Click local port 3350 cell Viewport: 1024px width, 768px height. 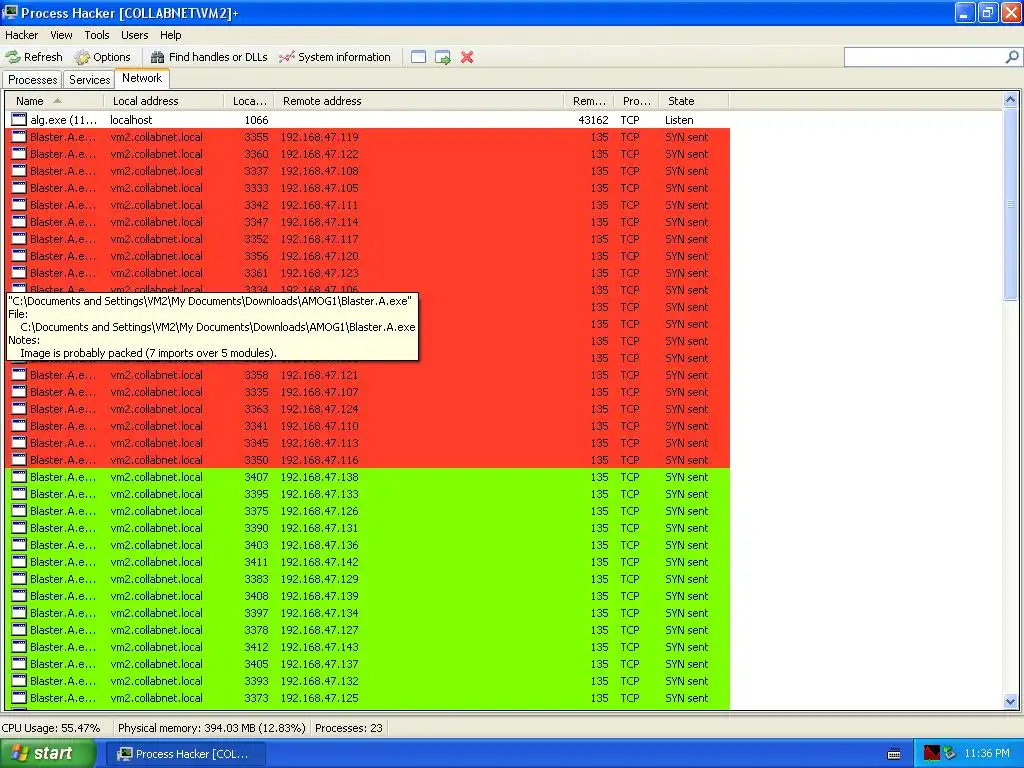256,460
